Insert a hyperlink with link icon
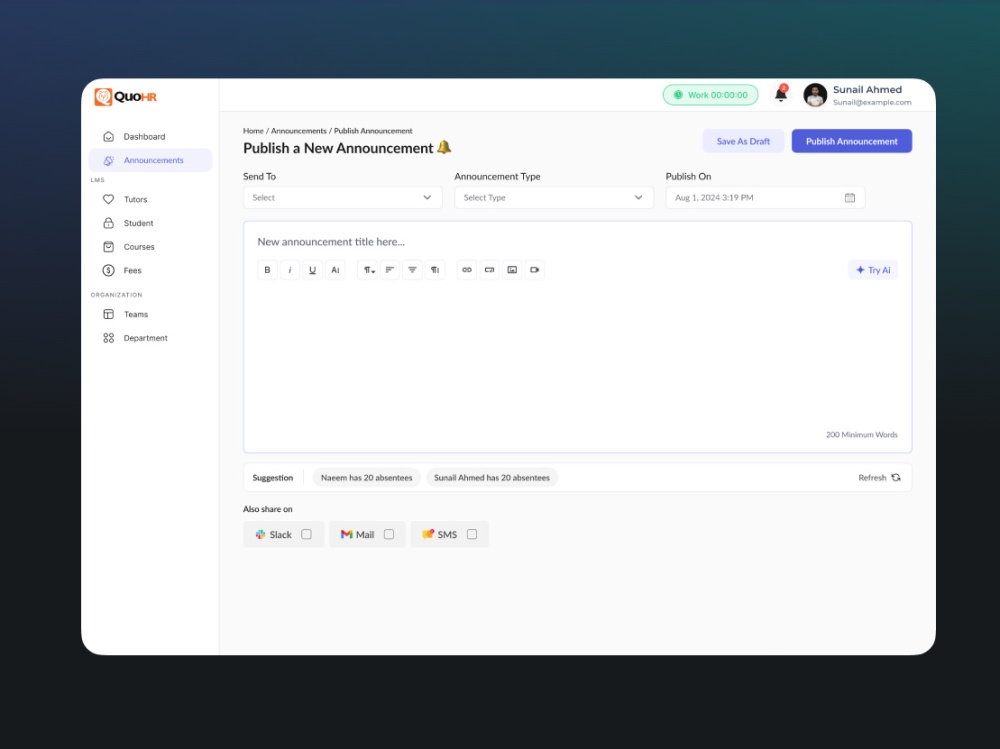 click(x=467, y=270)
